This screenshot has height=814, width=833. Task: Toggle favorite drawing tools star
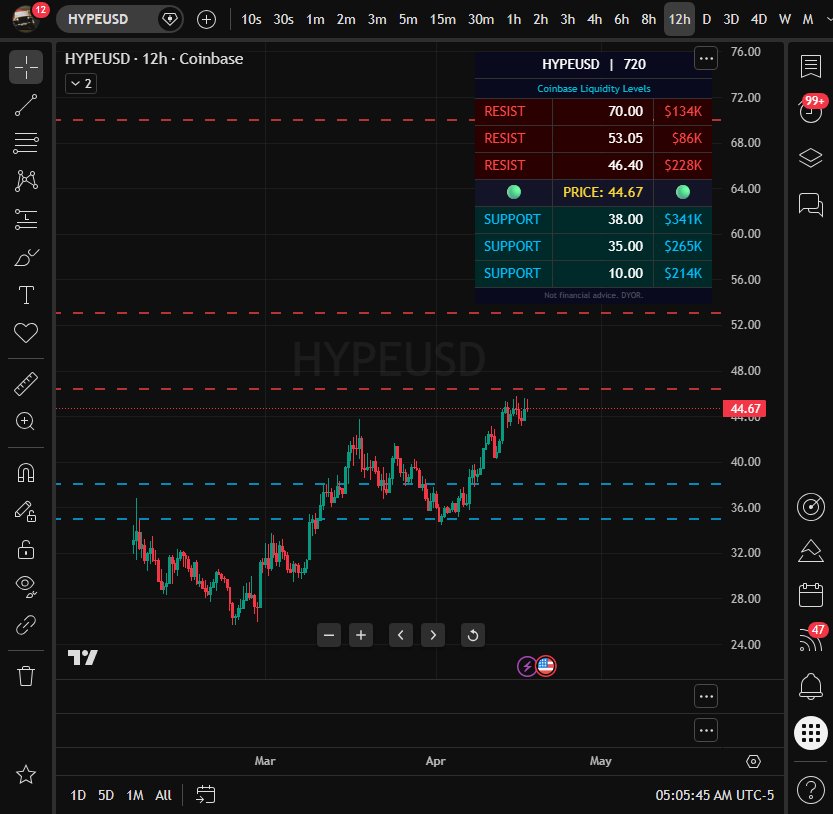click(25, 774)
